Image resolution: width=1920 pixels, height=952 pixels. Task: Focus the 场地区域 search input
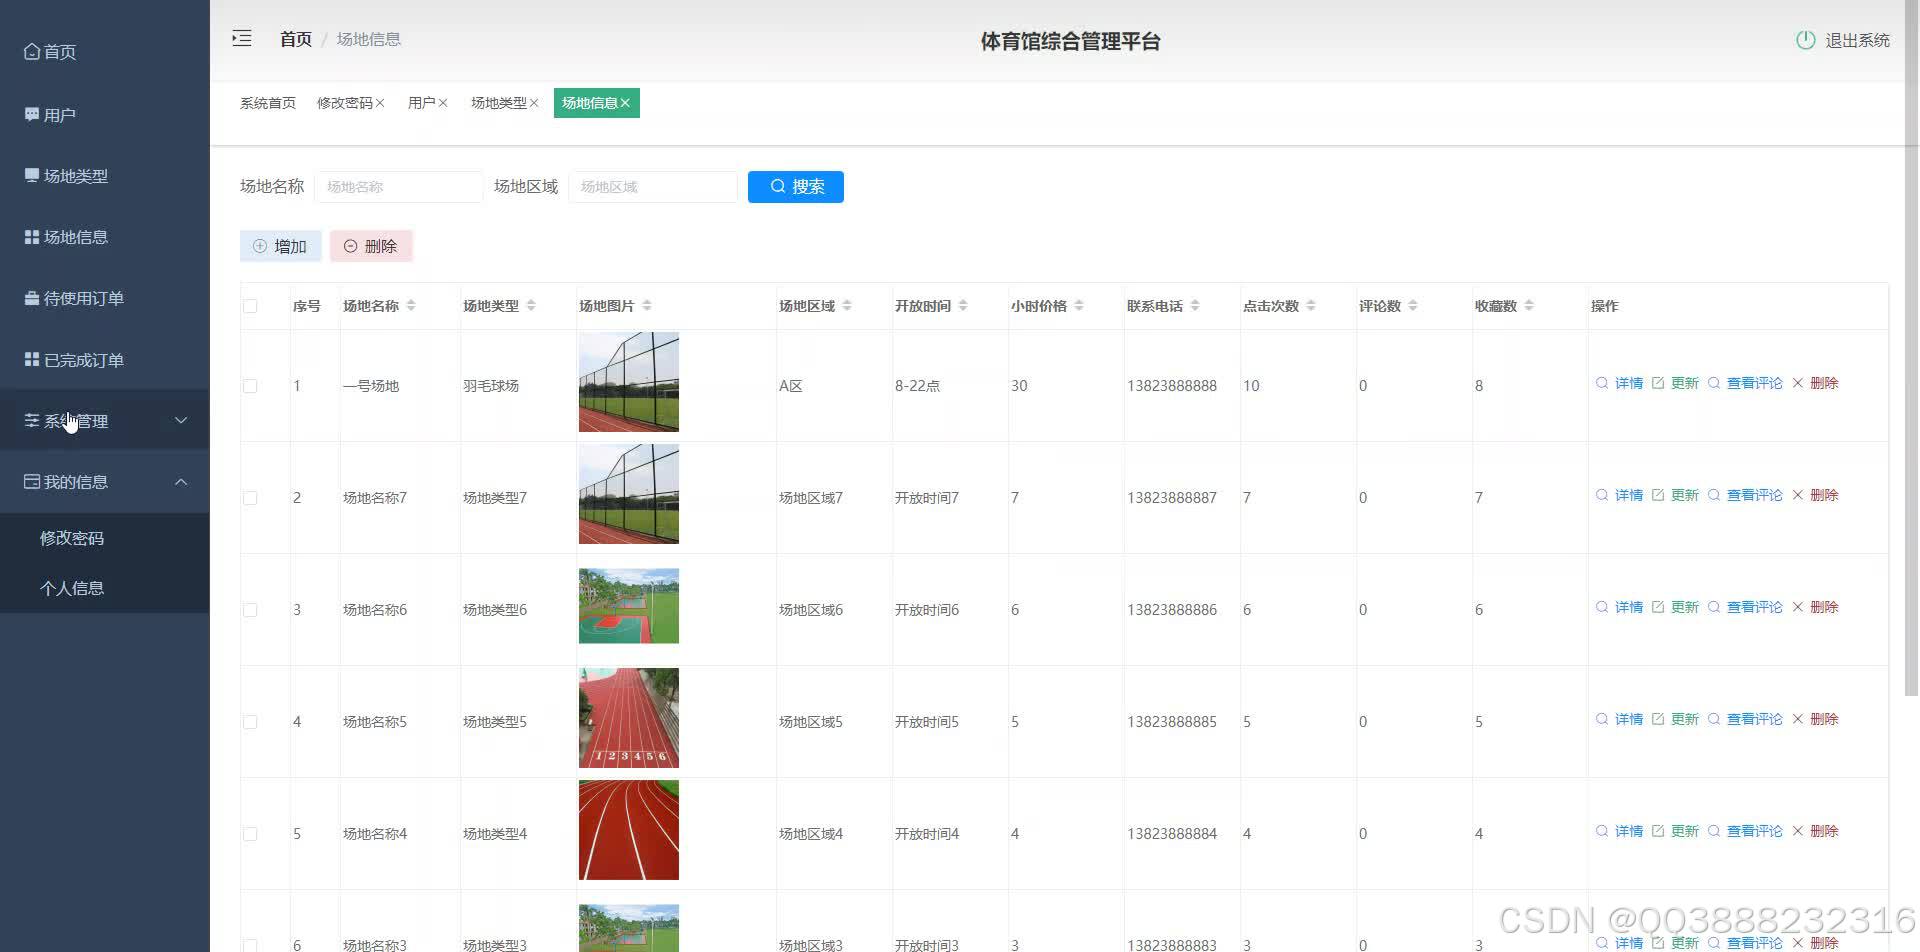(x=653, y=187)
